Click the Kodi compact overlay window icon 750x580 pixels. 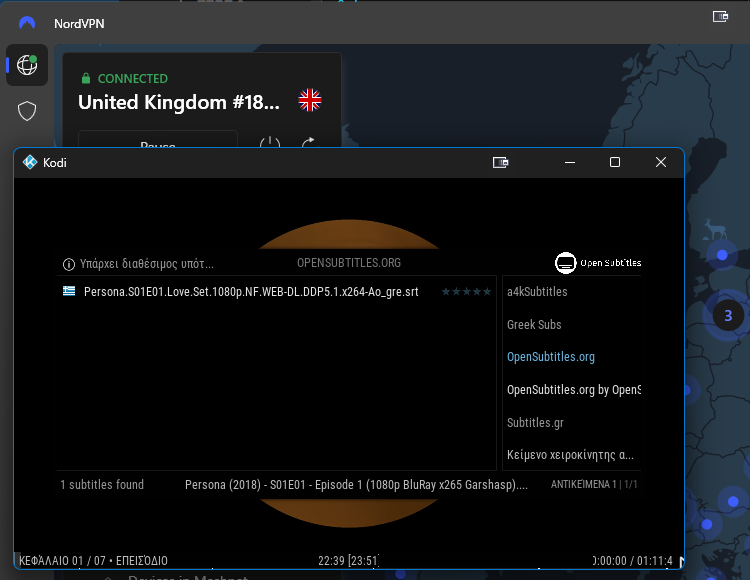[500, 163]
